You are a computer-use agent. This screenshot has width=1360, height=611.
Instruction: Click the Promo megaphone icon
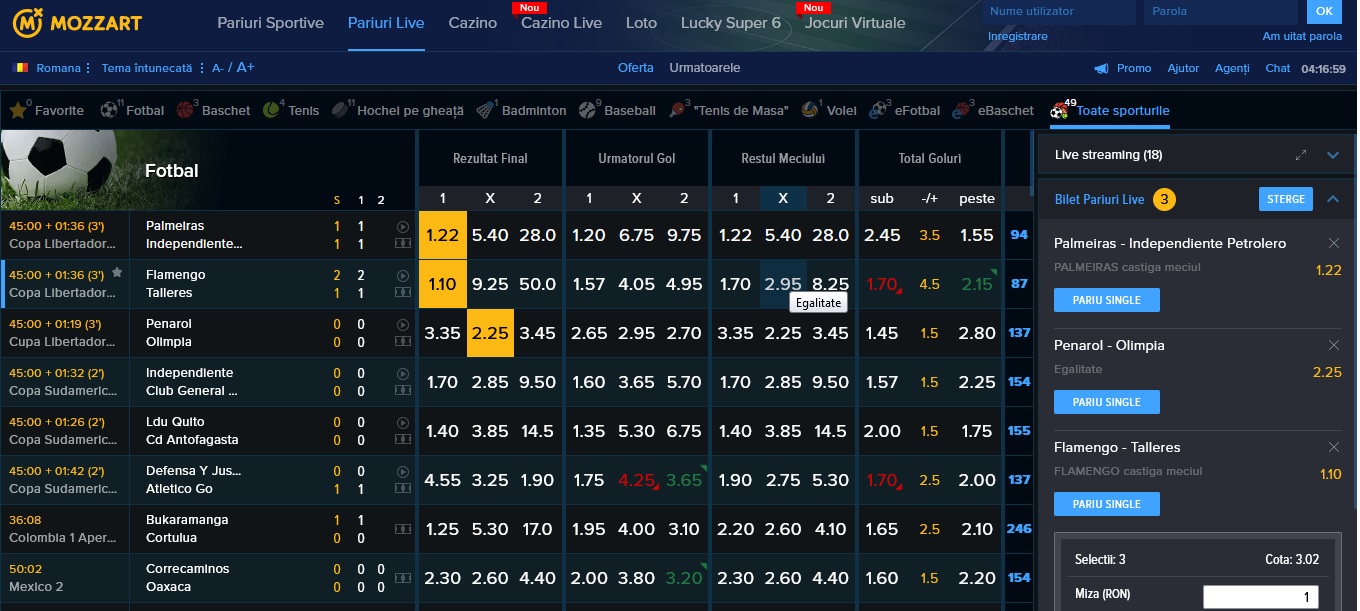coord(1101,68)
